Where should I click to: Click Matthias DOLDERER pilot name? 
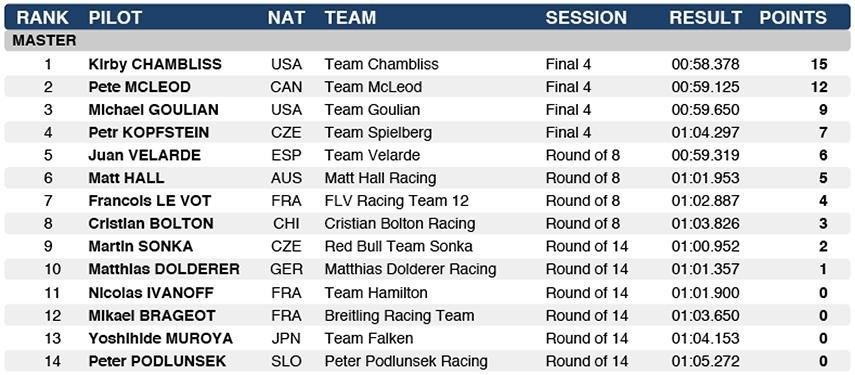[164, 270]
